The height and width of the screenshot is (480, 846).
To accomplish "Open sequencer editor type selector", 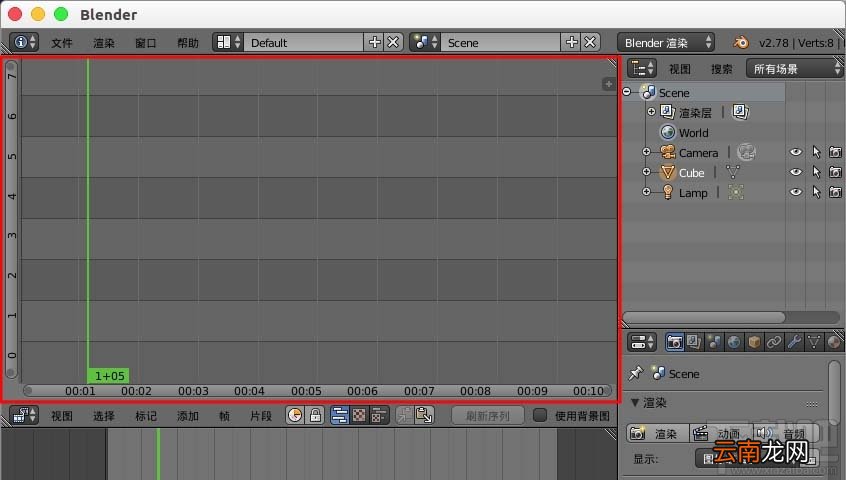I will (24, 415).
